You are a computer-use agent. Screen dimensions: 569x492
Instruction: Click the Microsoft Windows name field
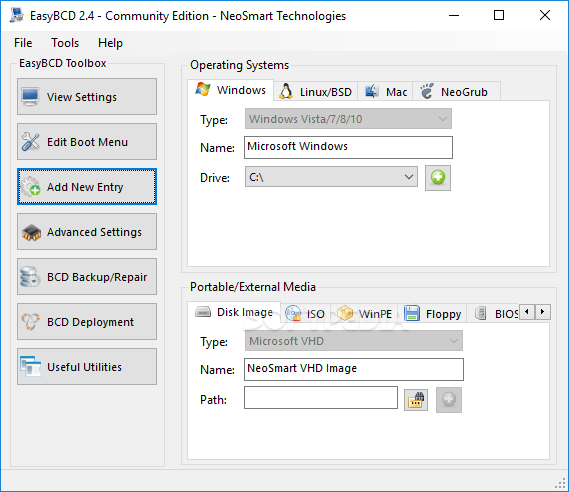coord(348,147)
